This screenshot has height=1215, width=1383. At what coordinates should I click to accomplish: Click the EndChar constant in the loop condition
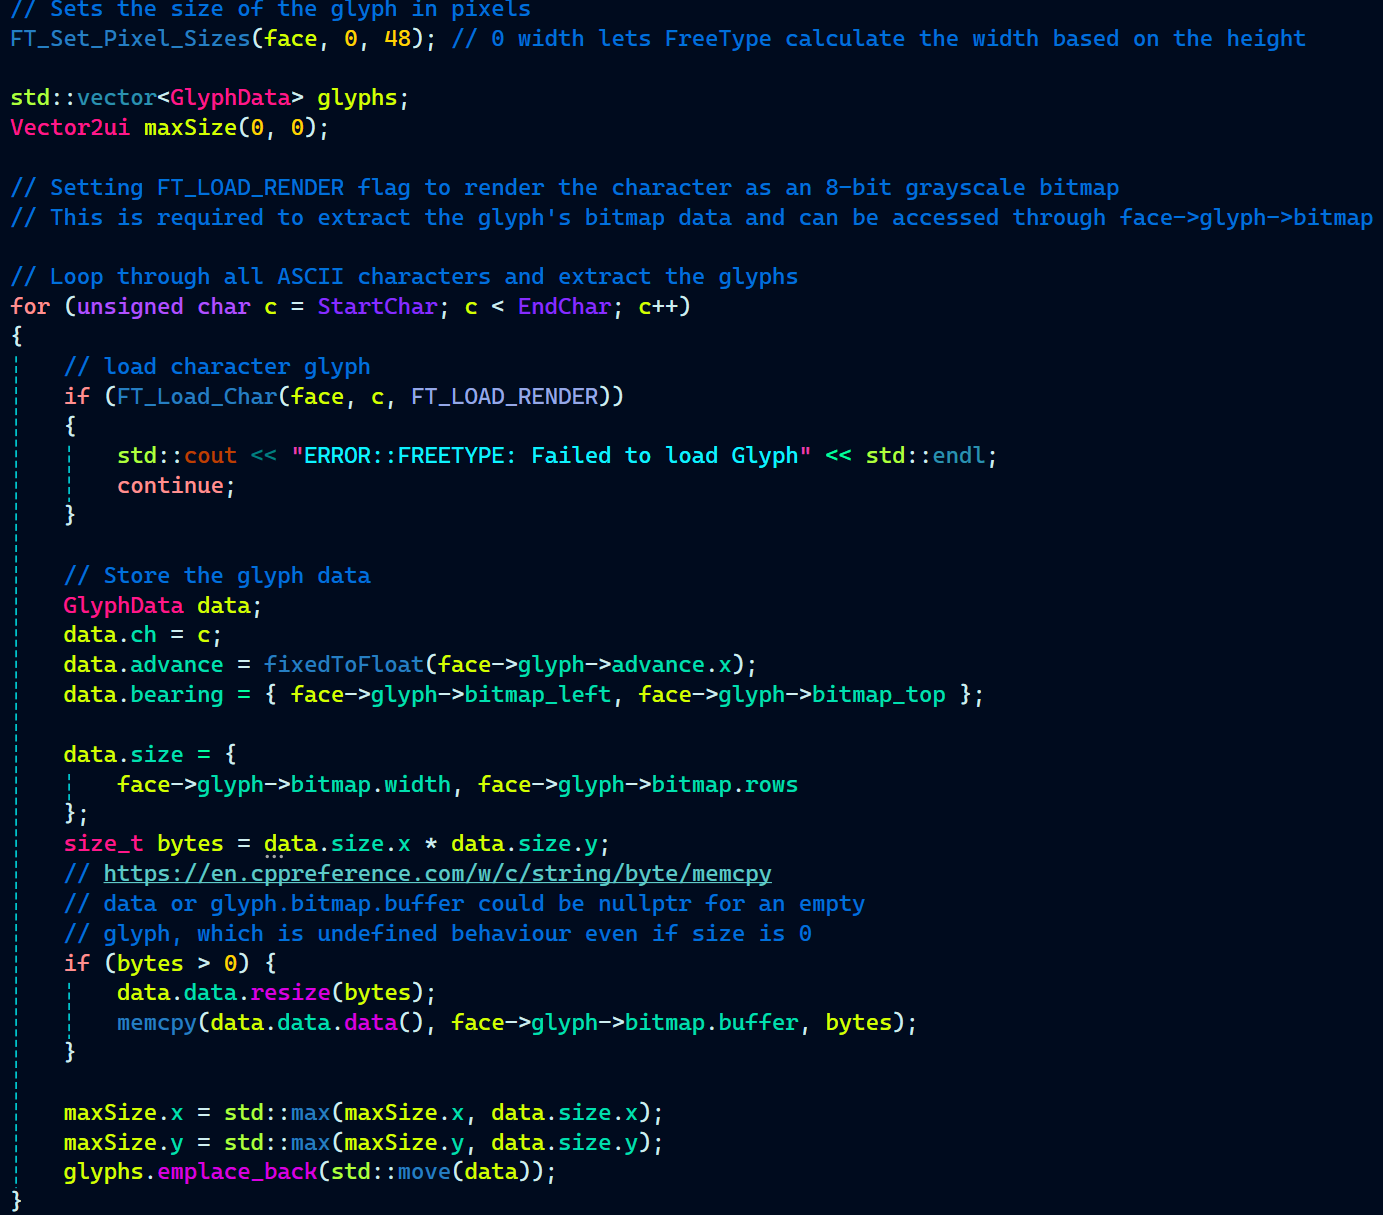[564, 307]
